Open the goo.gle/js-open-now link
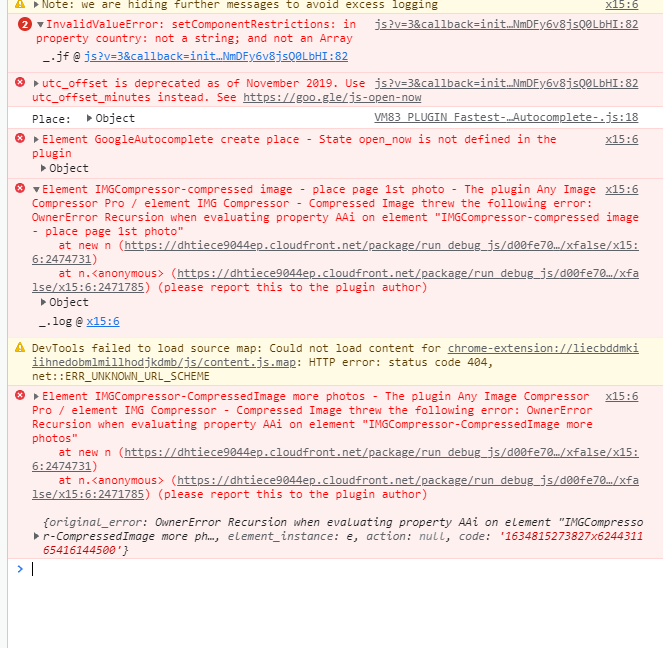663x648 pixels. [332, 98]
